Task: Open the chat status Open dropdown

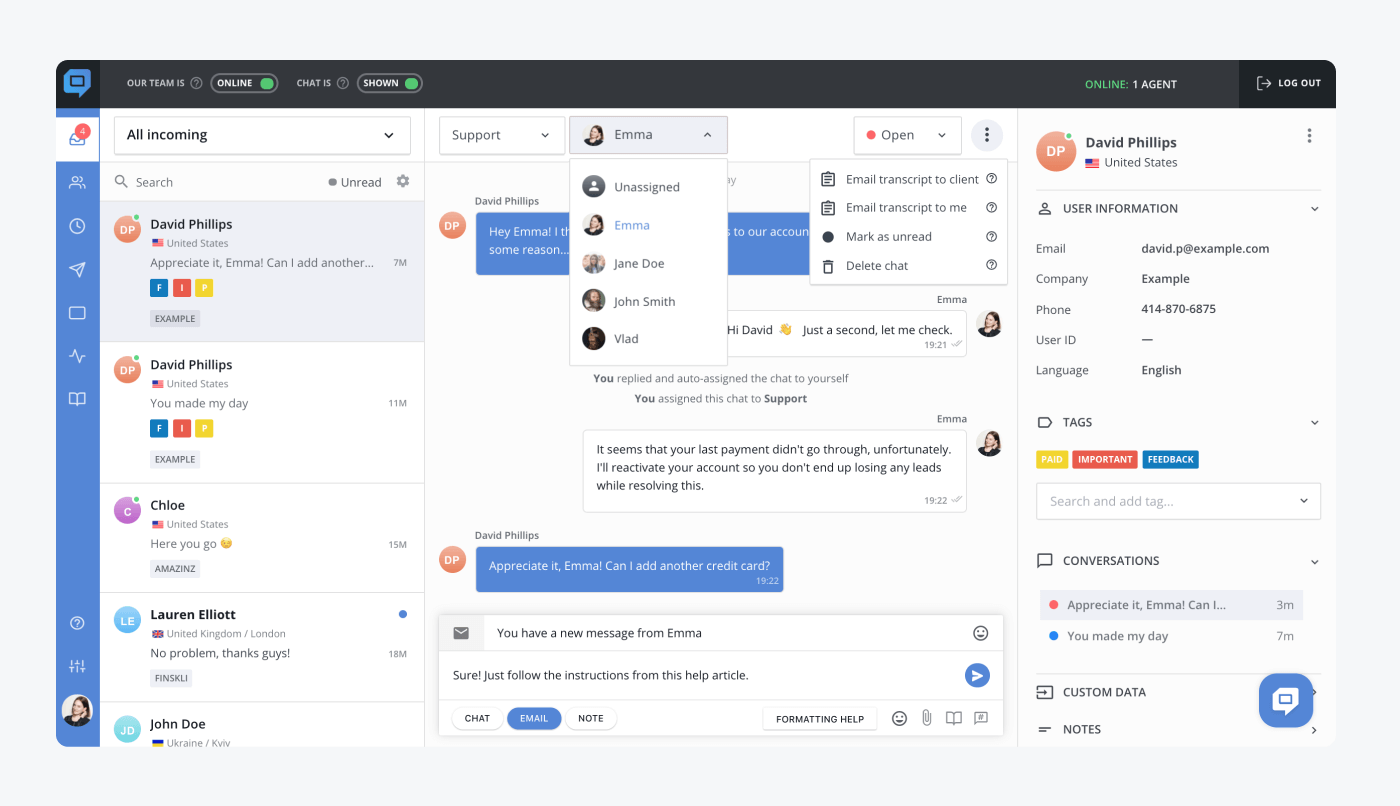Action: [906, 134]
